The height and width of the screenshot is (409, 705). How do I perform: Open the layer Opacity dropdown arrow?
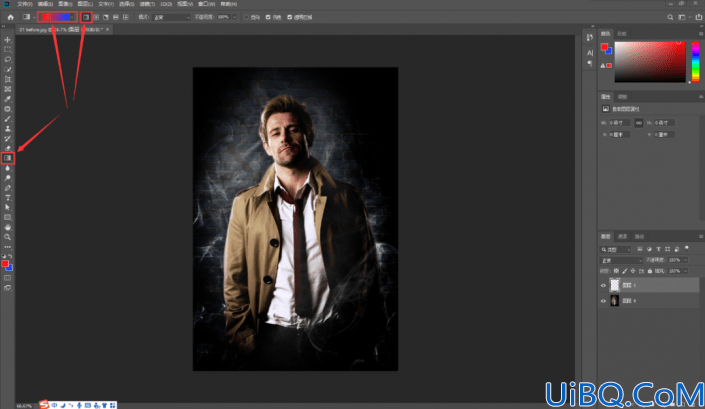[x=685, y=260]
